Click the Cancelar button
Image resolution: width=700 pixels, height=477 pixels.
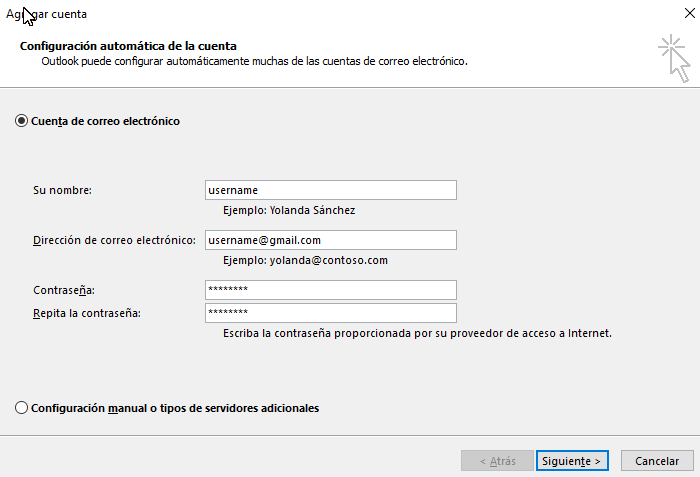(x=657, y=460)
